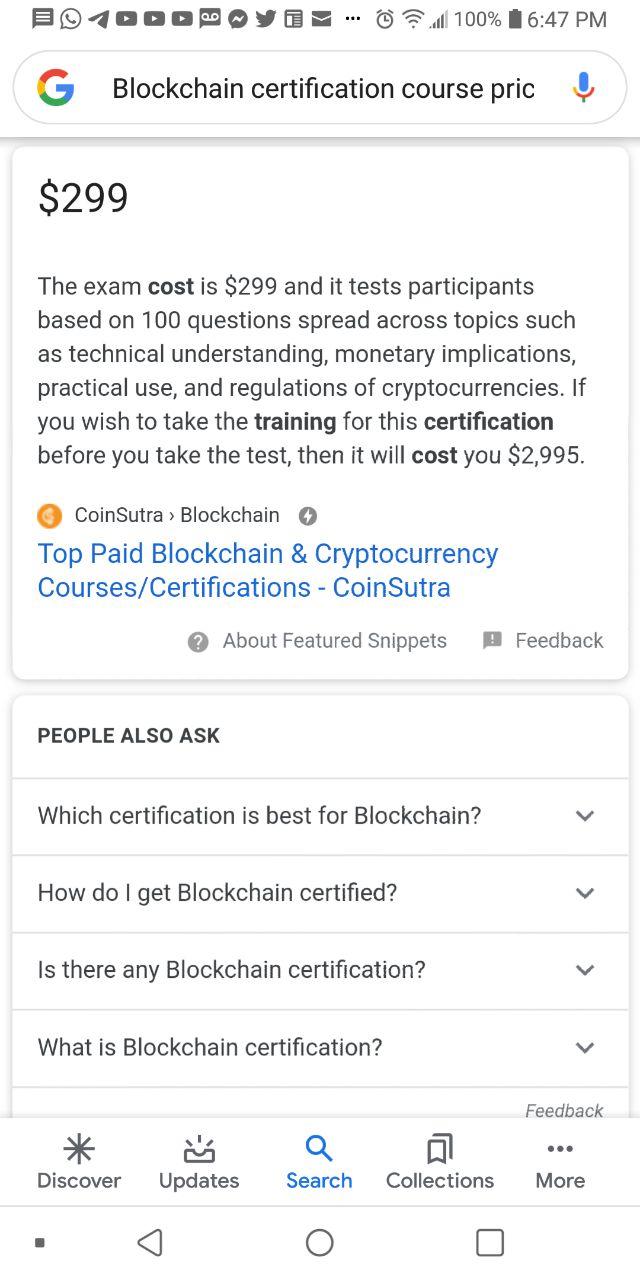Open the Discover tab
The height and width of the screenshot is (1280, 640).
coord(79,1162)
